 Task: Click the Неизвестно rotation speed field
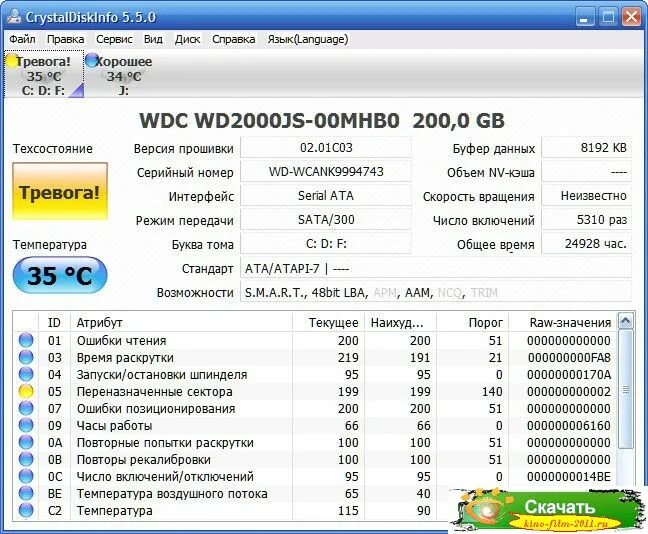pos(586,195)
